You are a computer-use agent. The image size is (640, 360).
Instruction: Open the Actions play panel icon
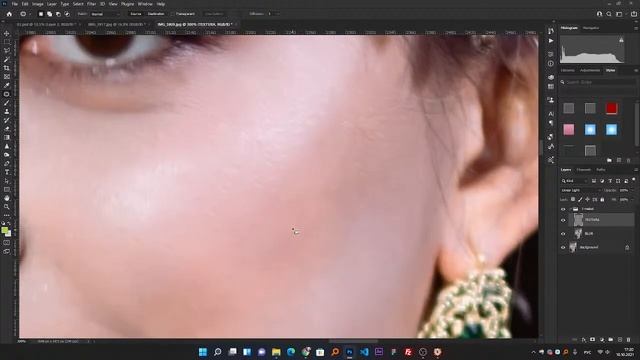pyautogui.click(x=551, y=41)
